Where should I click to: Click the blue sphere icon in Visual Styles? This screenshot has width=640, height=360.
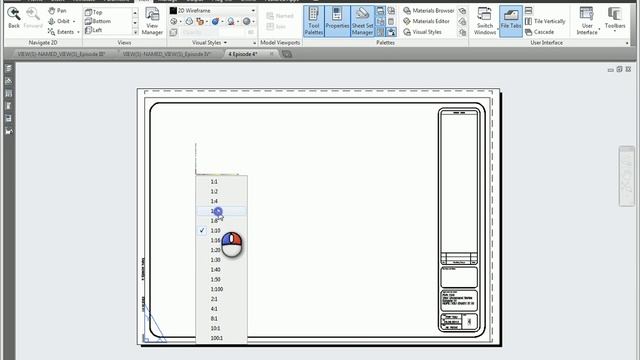215,21
